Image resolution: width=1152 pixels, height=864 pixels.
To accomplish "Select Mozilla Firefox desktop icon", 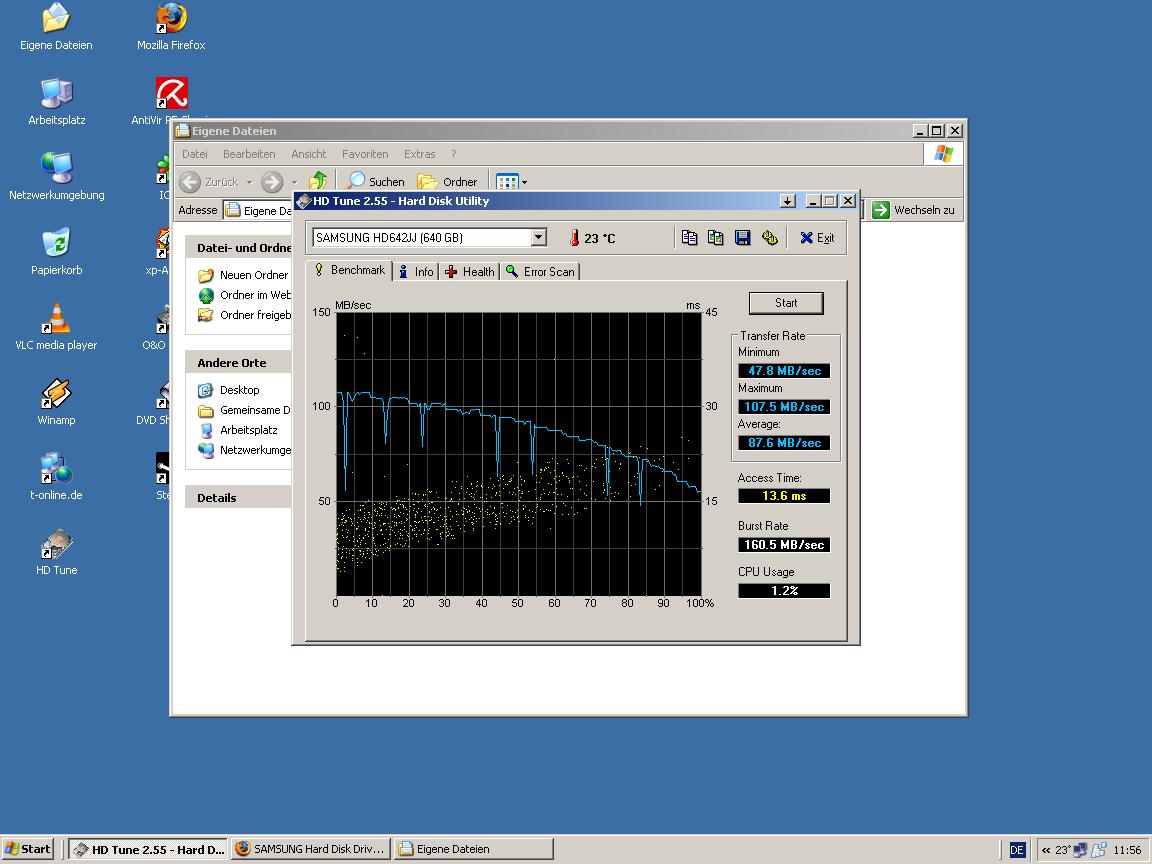I will (x=171, y=27).
